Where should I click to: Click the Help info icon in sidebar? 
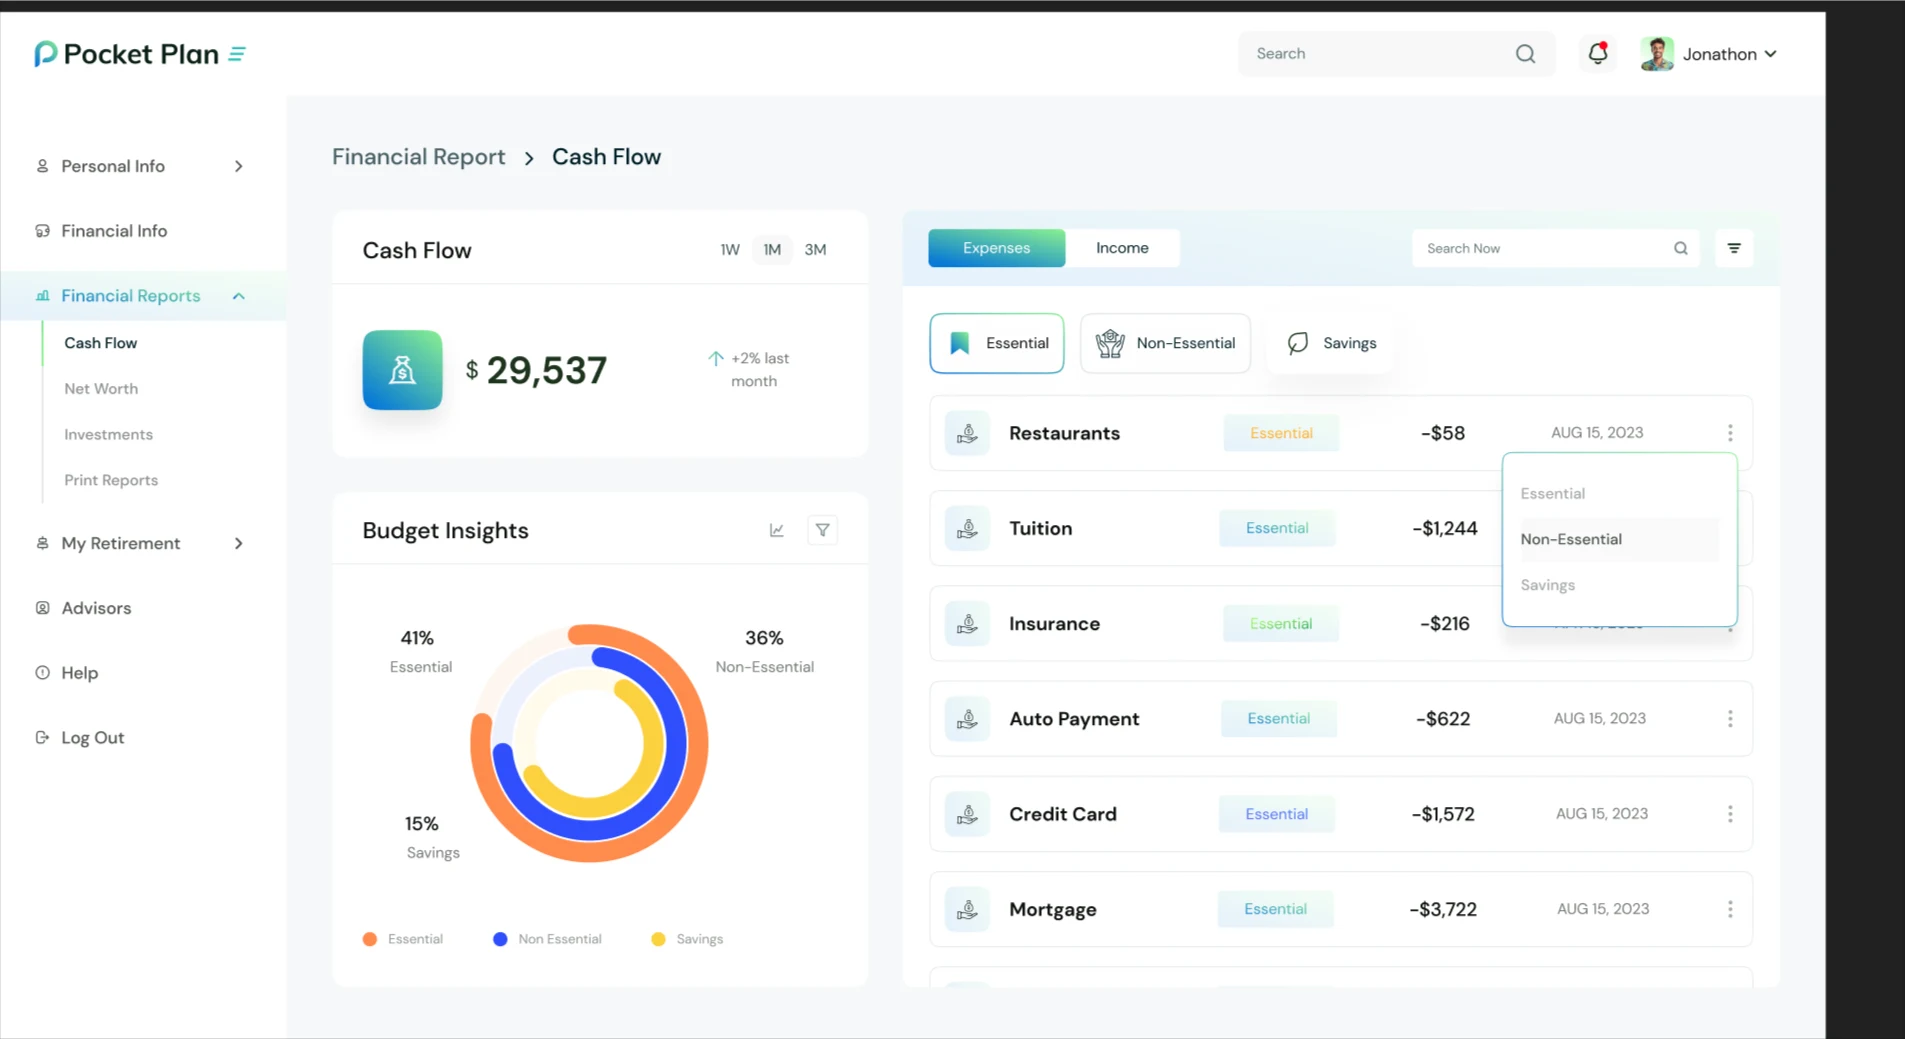point(42,673)
